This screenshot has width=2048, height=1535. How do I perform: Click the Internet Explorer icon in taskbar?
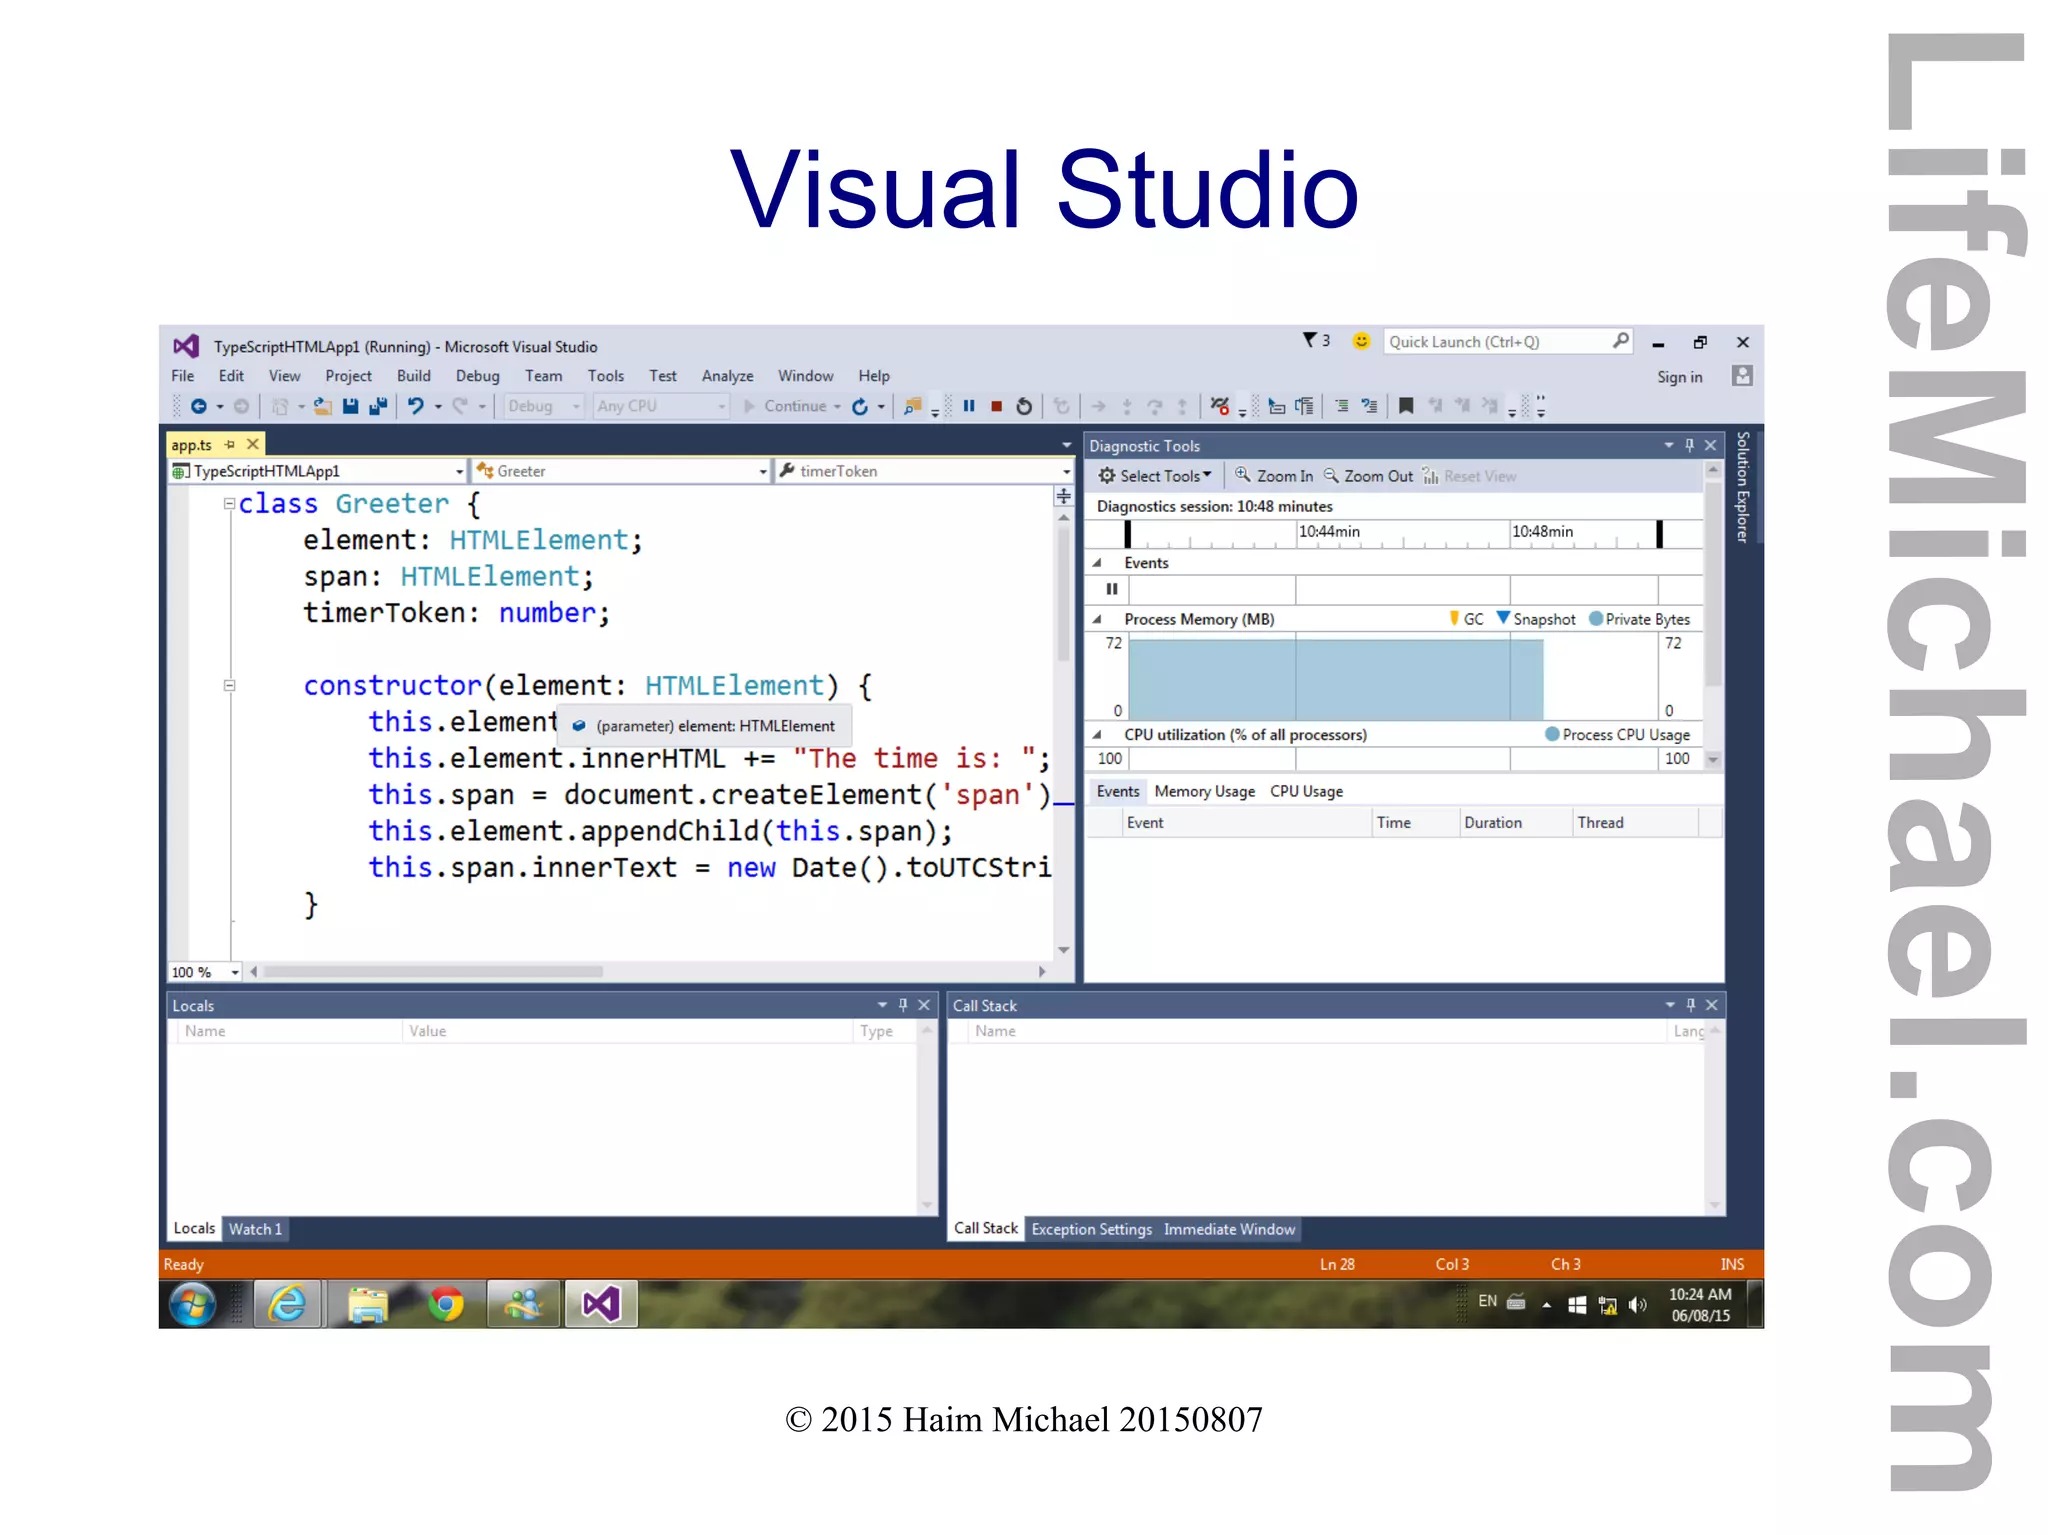click(288, 1305)
